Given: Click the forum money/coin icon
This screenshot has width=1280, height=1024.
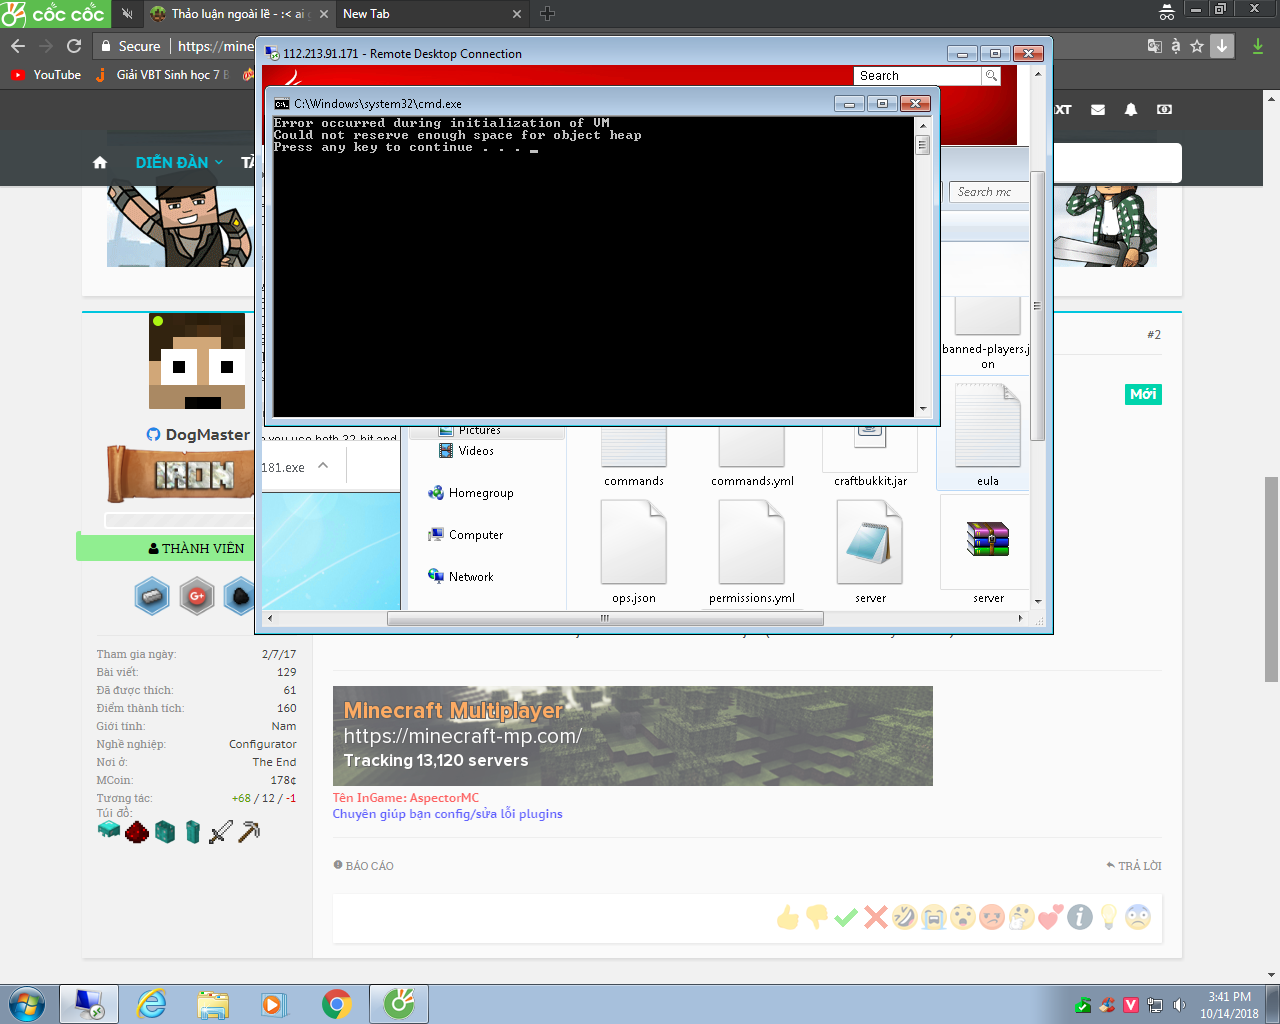Looking at the screenshot, I should (x=1165, y=110).
